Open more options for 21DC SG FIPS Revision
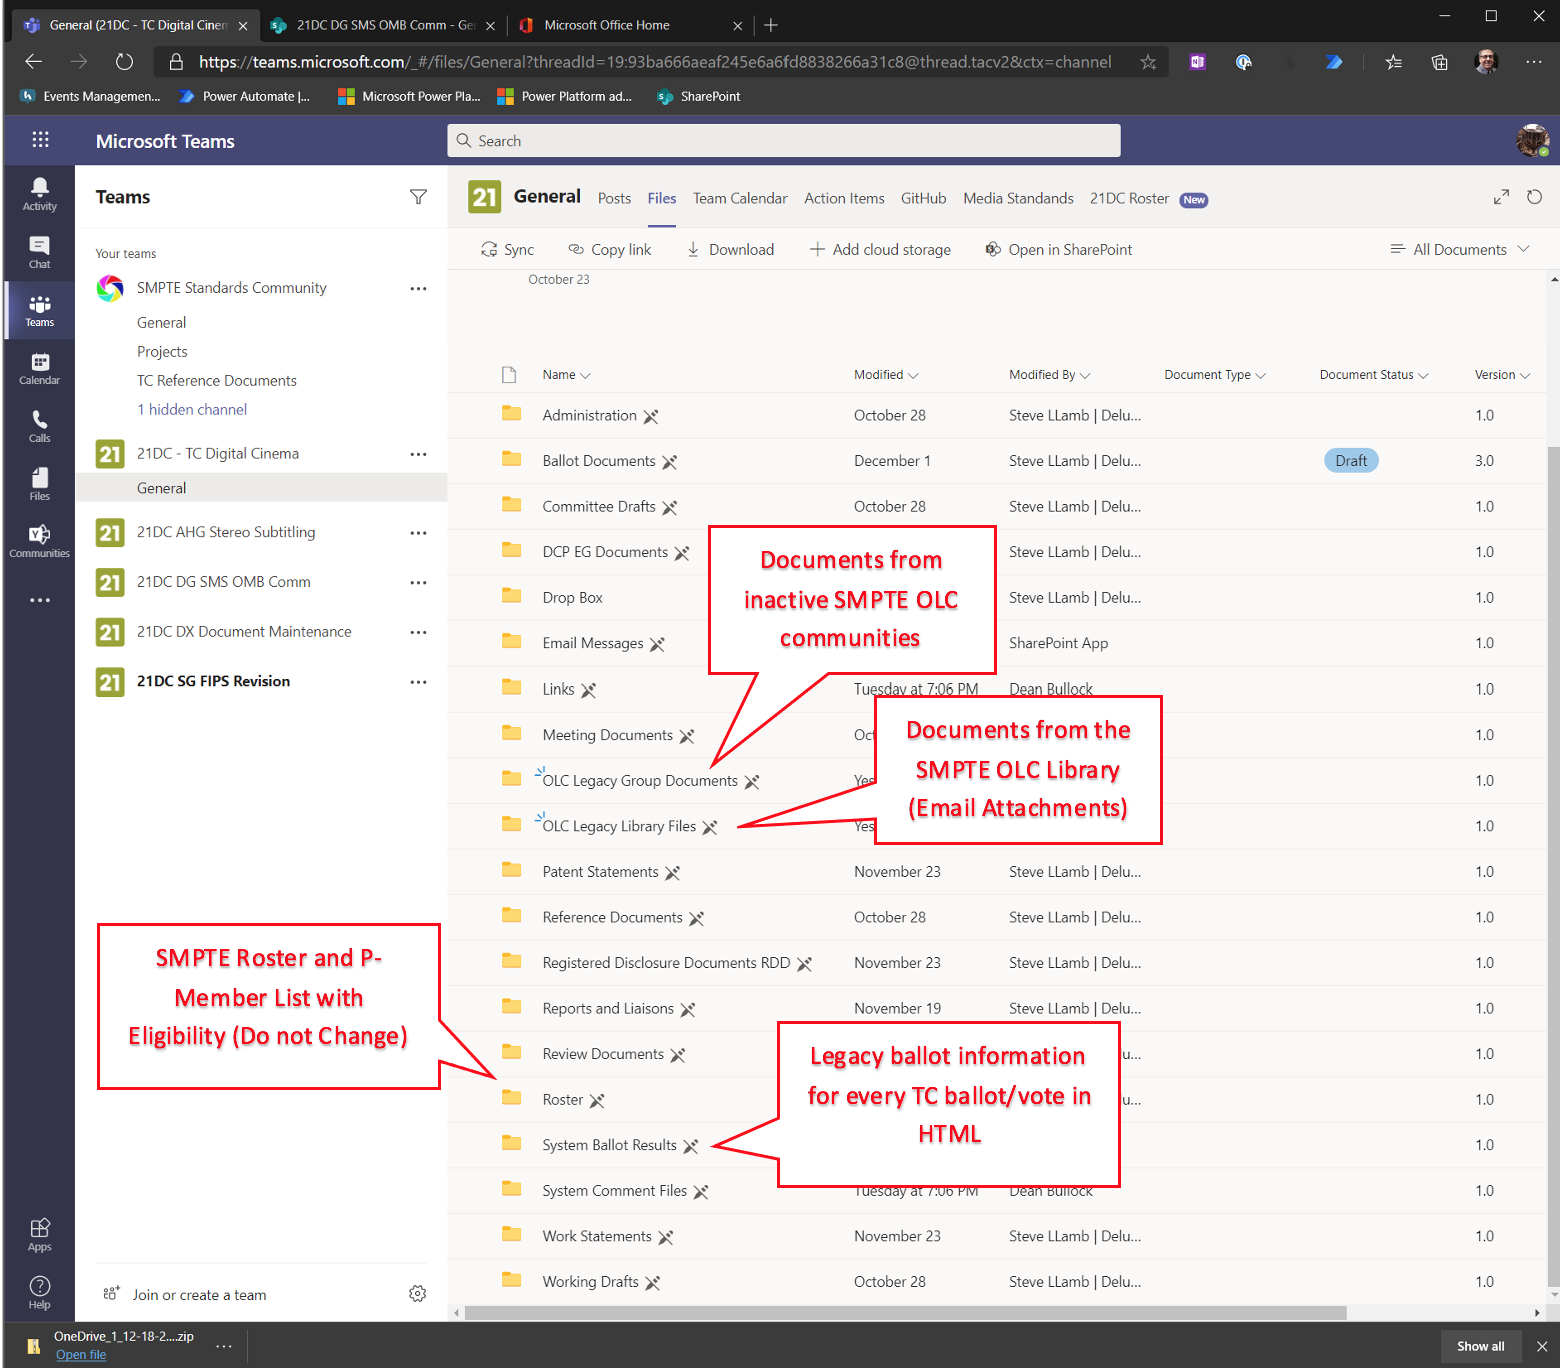 point(418,681)
